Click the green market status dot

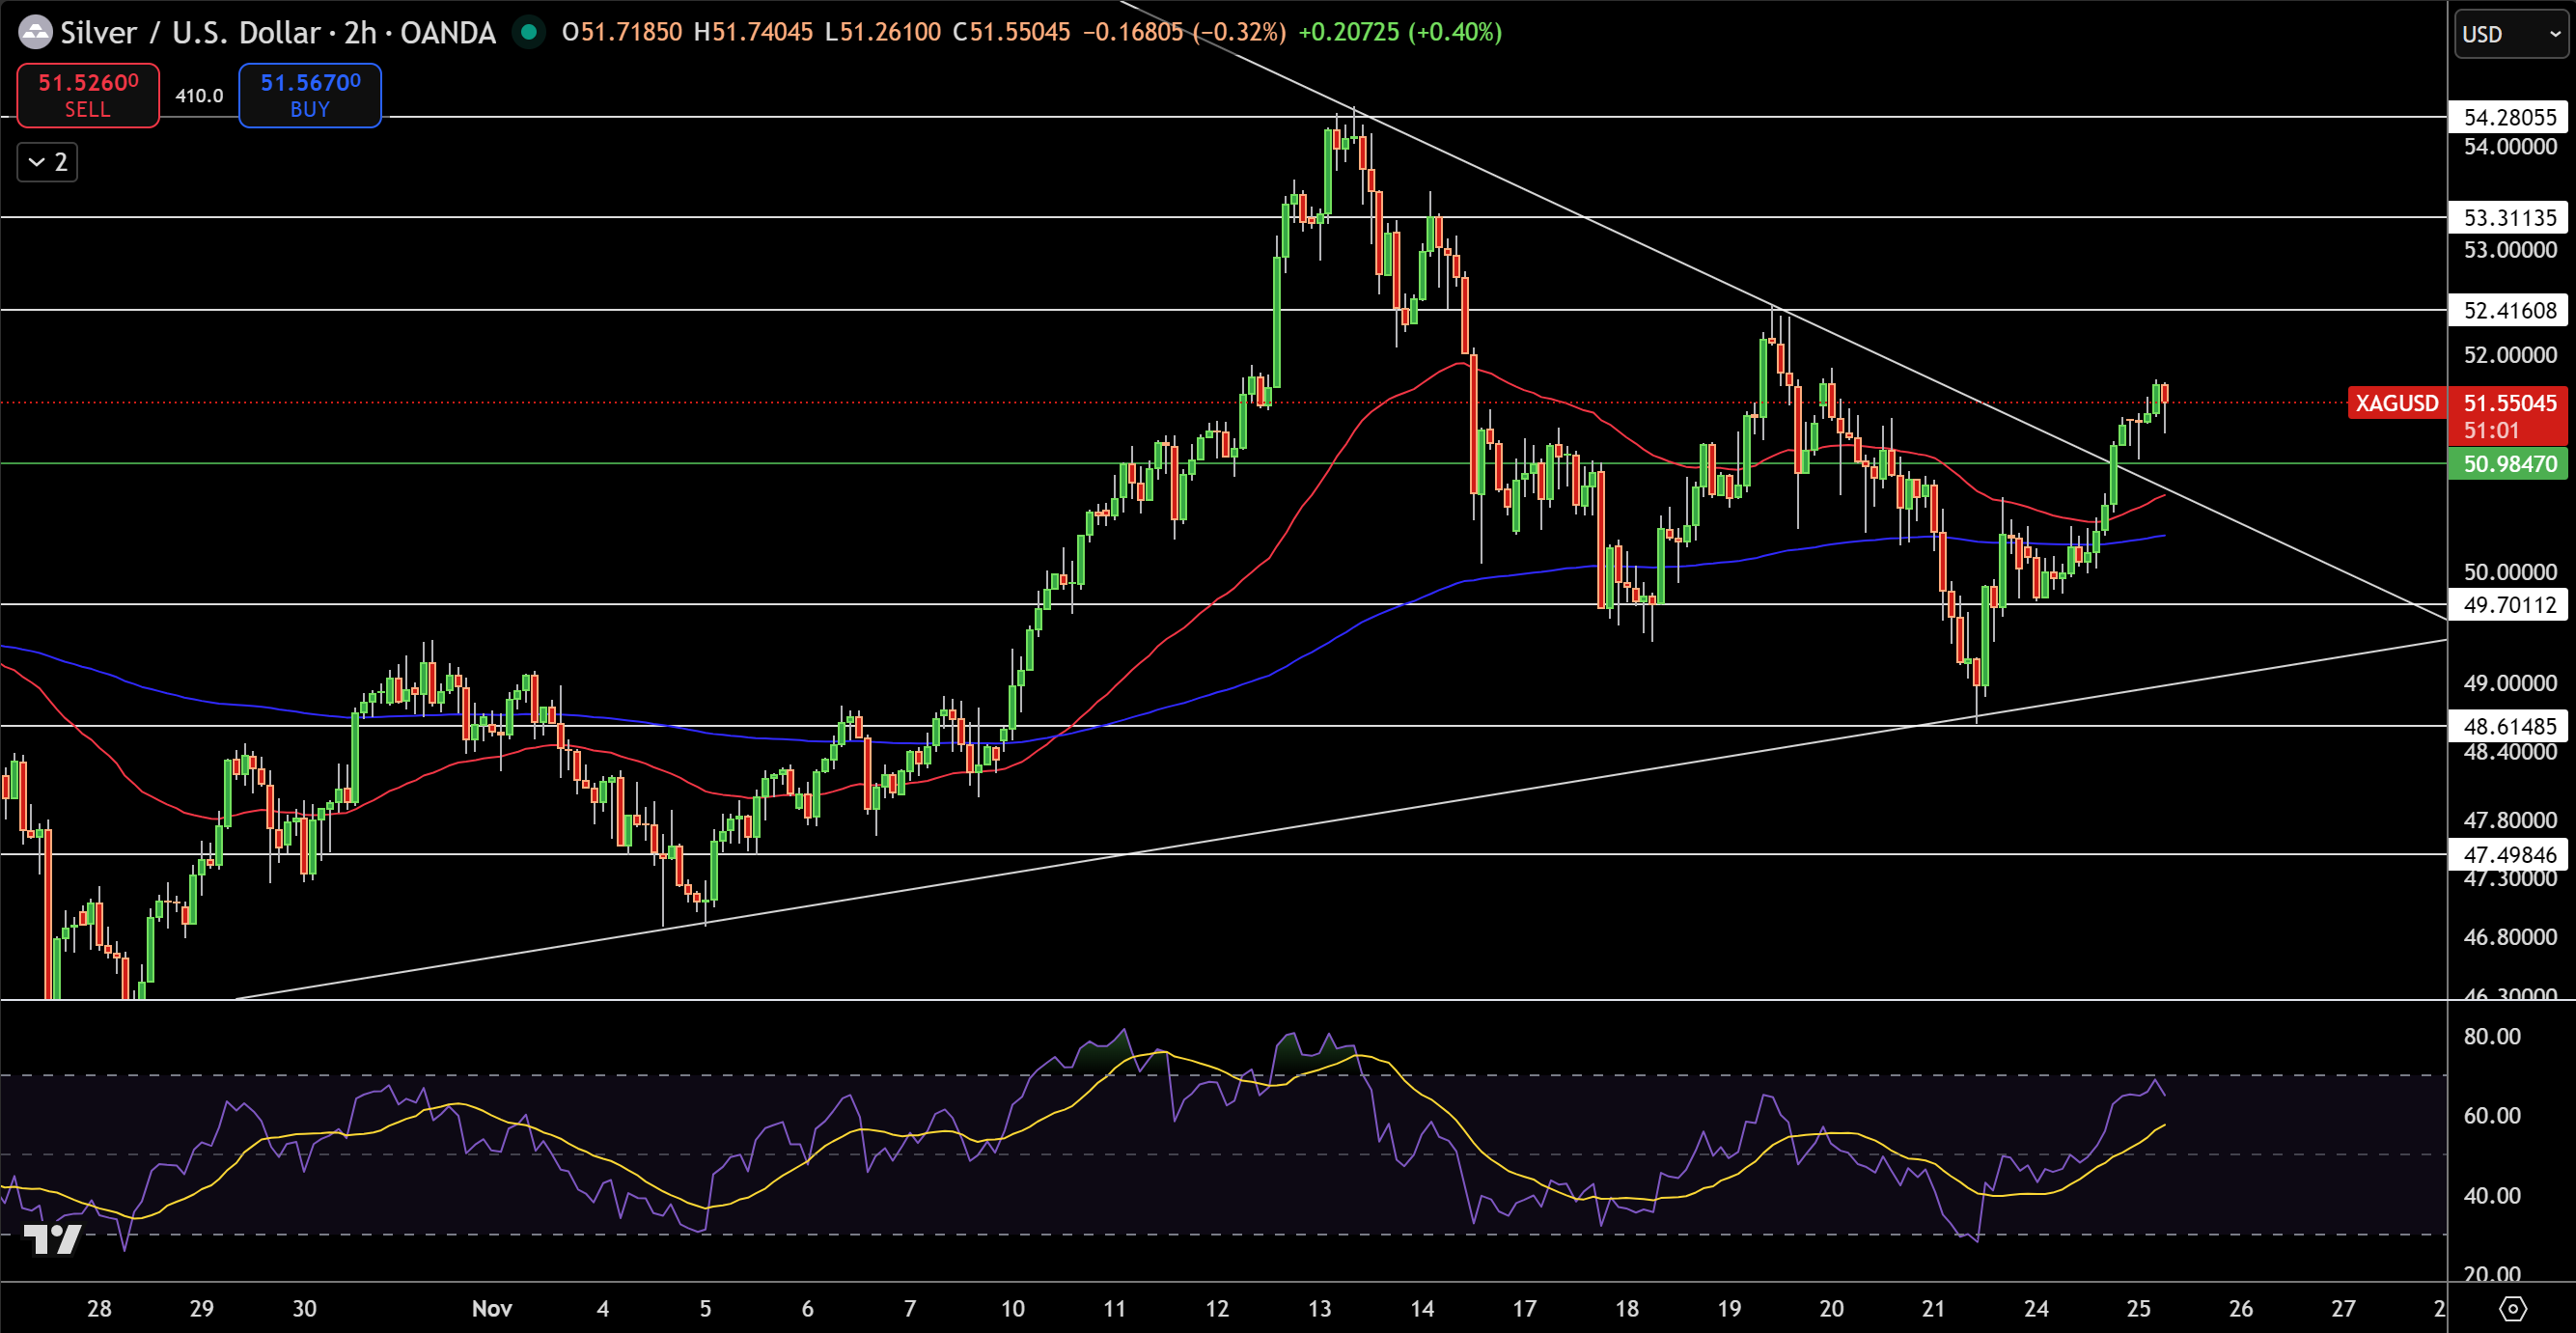[529, 33]
